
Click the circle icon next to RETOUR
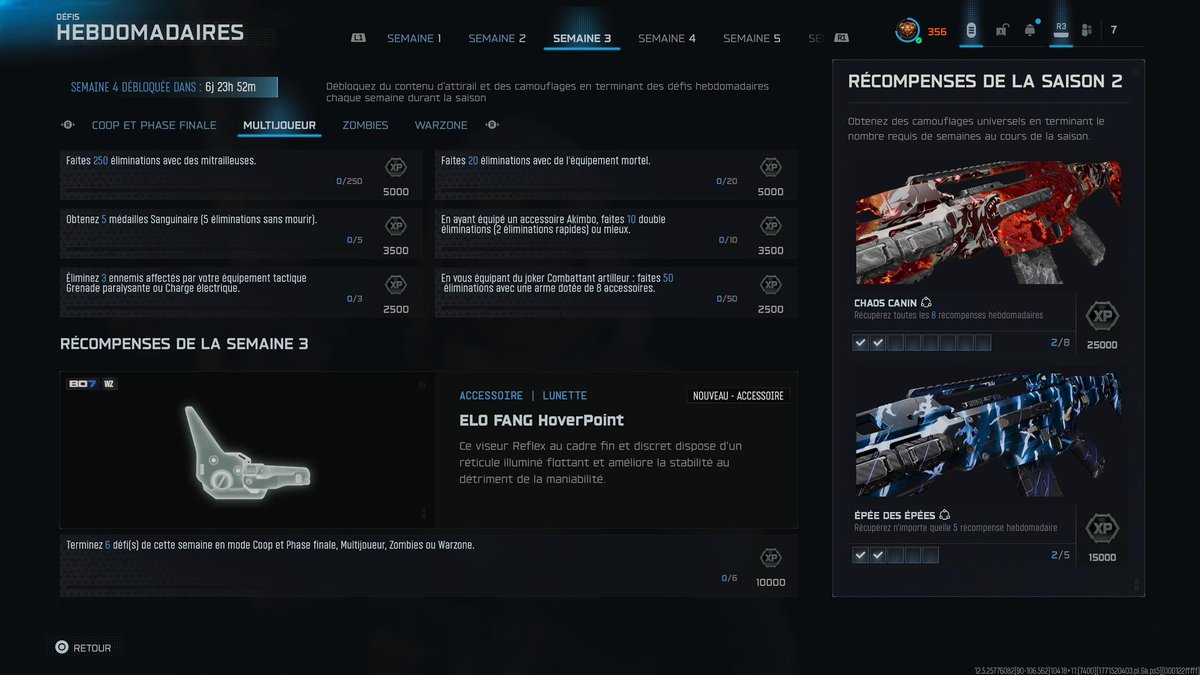pyautogui.click(x=62, y=647)
